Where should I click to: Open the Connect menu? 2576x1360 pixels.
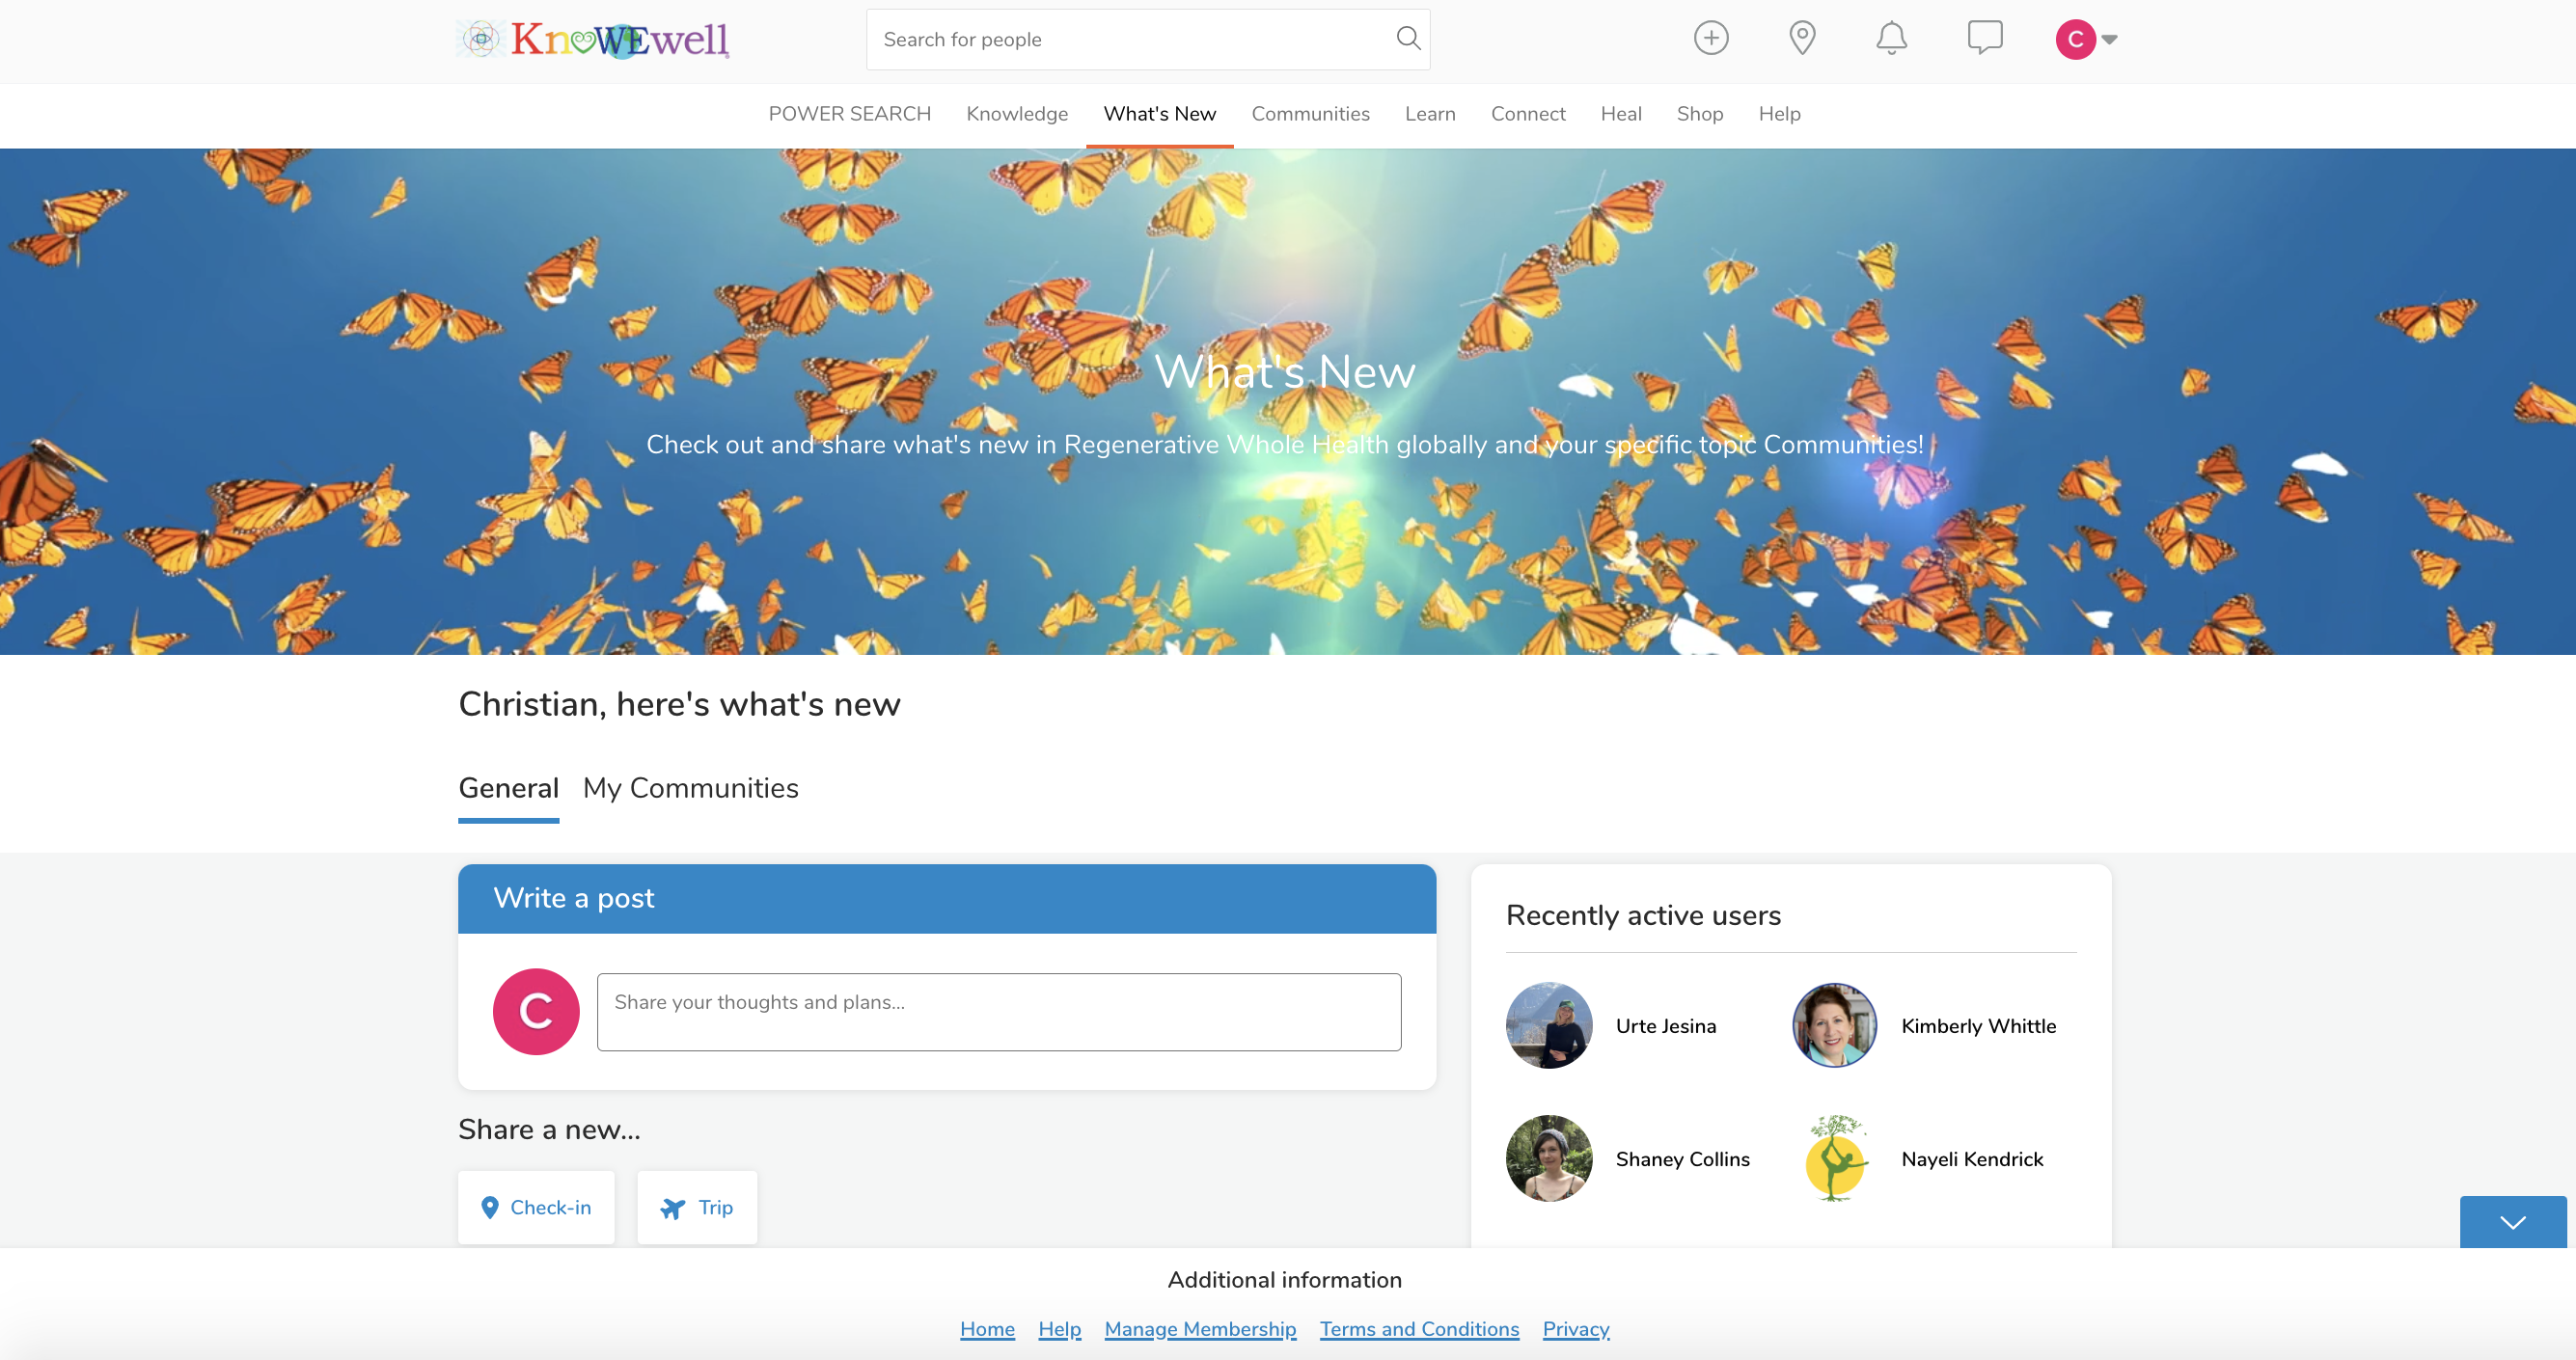tap(1528, 114)
